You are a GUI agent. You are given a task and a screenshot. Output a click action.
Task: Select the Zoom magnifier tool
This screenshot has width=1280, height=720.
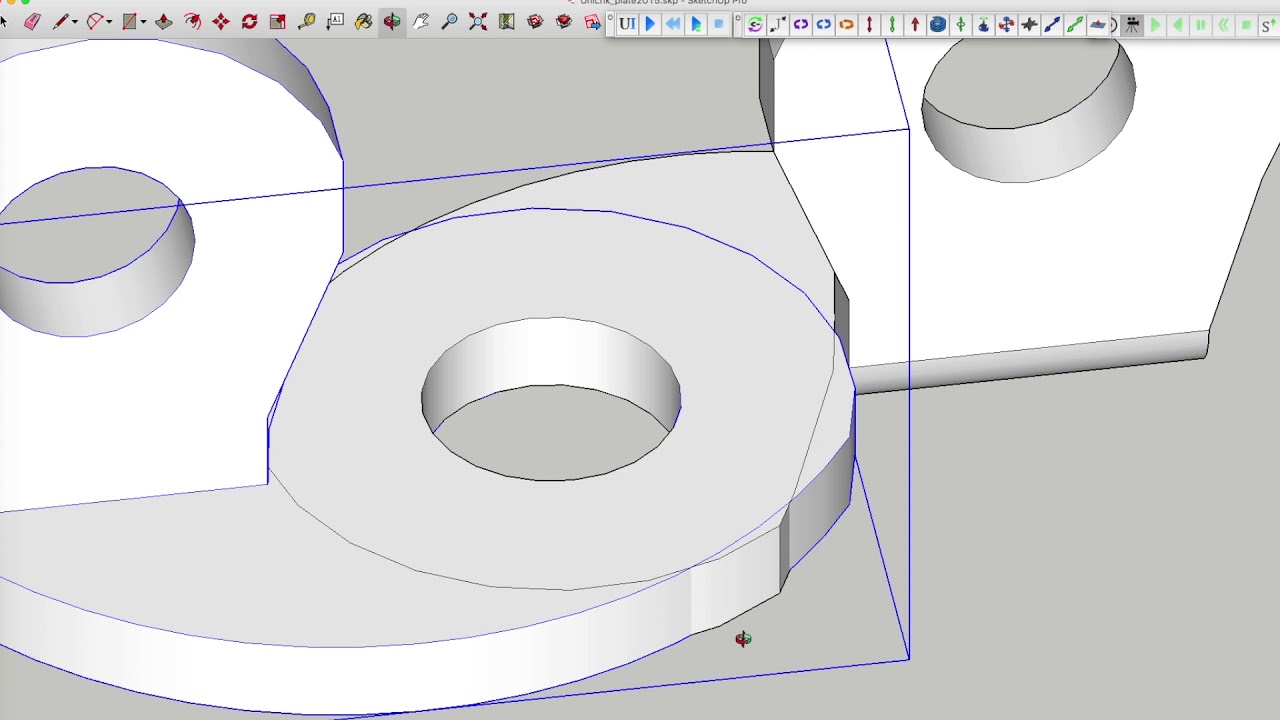[x=449, y=21]
